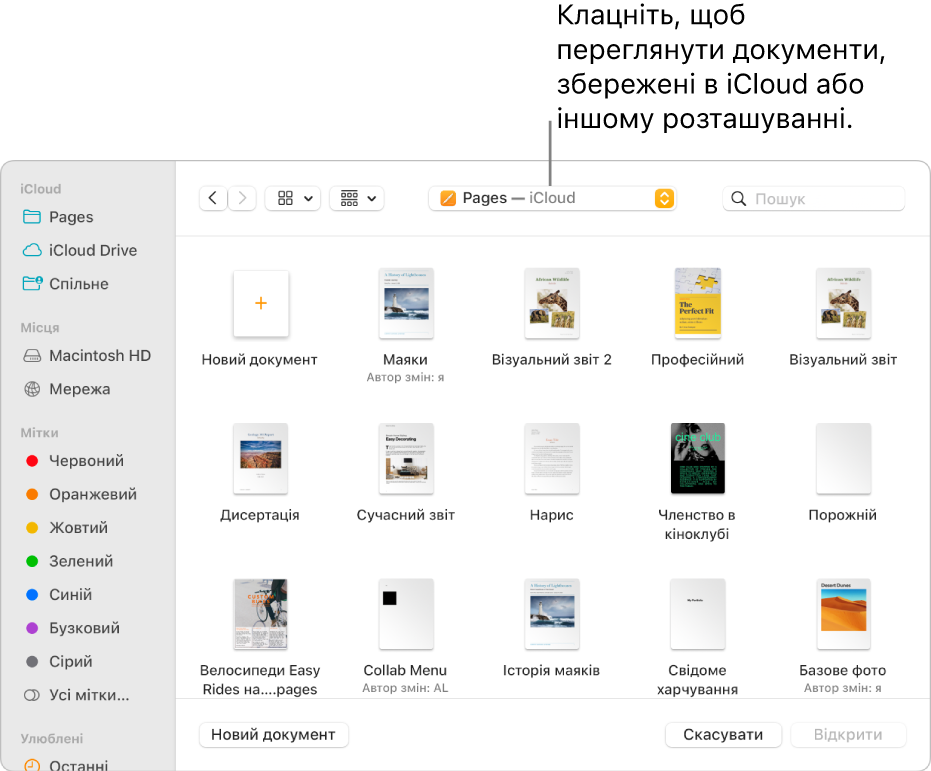Open icon view mode dropdown
This screenshot has width=931, height=771.
pos(293,198)
